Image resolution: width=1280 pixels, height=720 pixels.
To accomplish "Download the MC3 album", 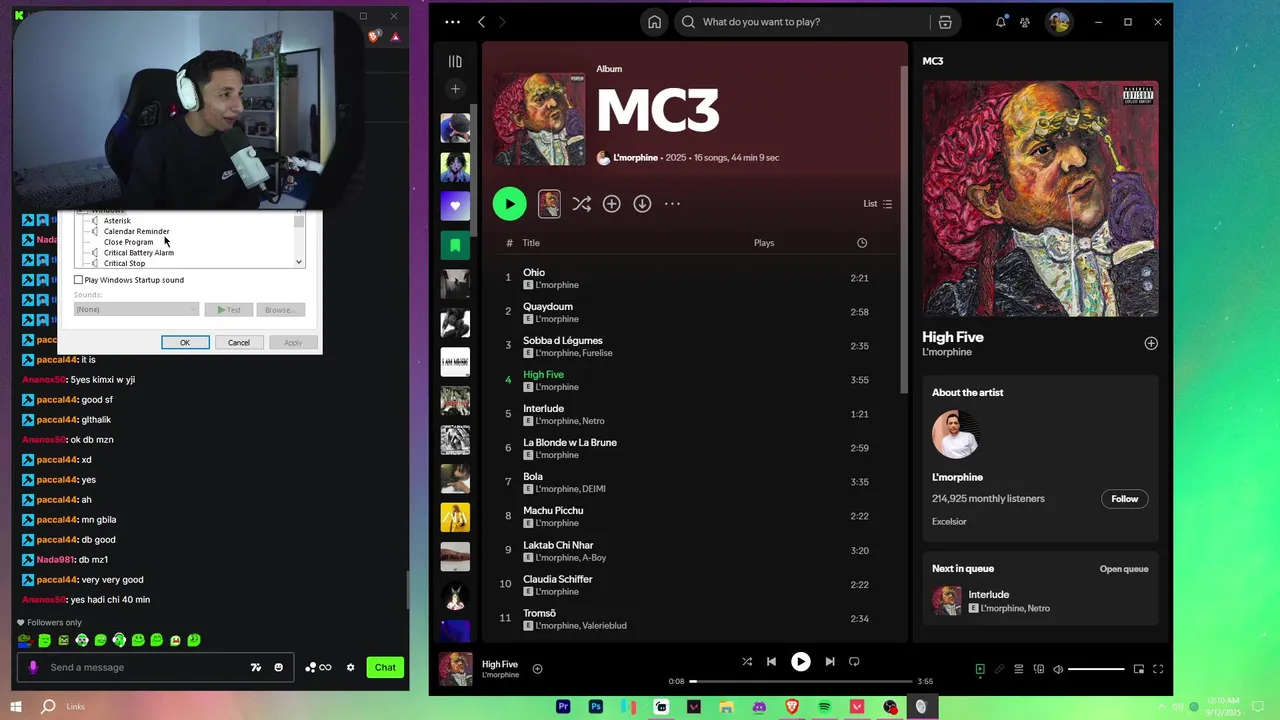I will coord(642,204).
